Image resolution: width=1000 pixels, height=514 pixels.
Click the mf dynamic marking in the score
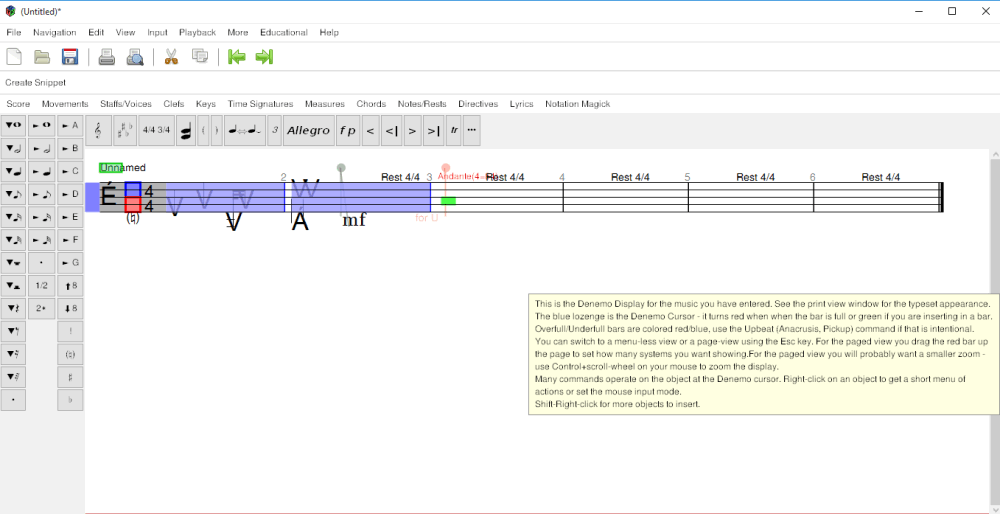pyautogui.click(x=354, y=221)
